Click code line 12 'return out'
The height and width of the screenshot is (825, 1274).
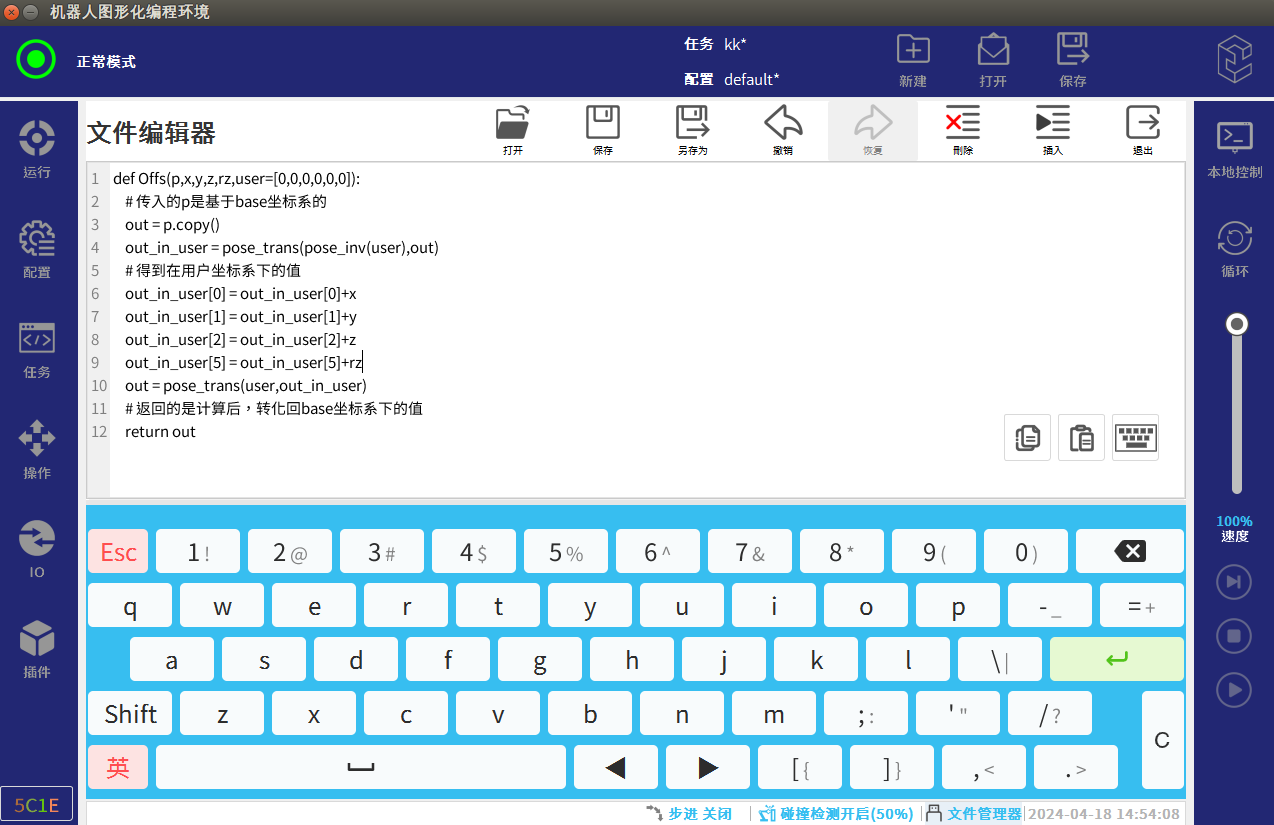[160, 432]
